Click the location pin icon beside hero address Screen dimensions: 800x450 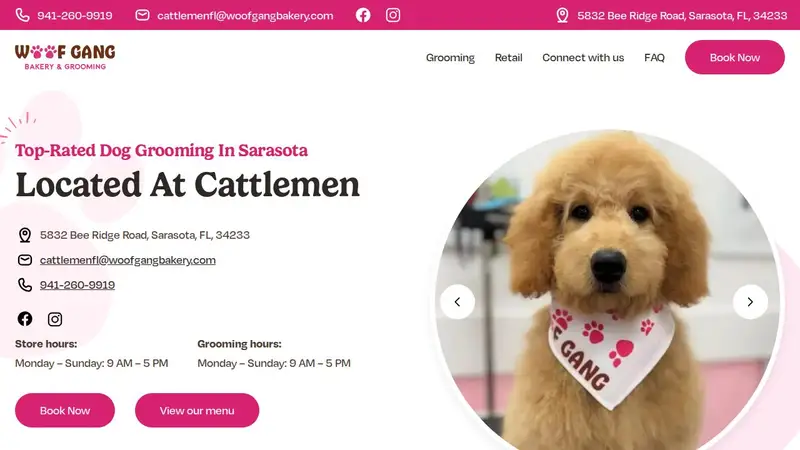[24, 235]
